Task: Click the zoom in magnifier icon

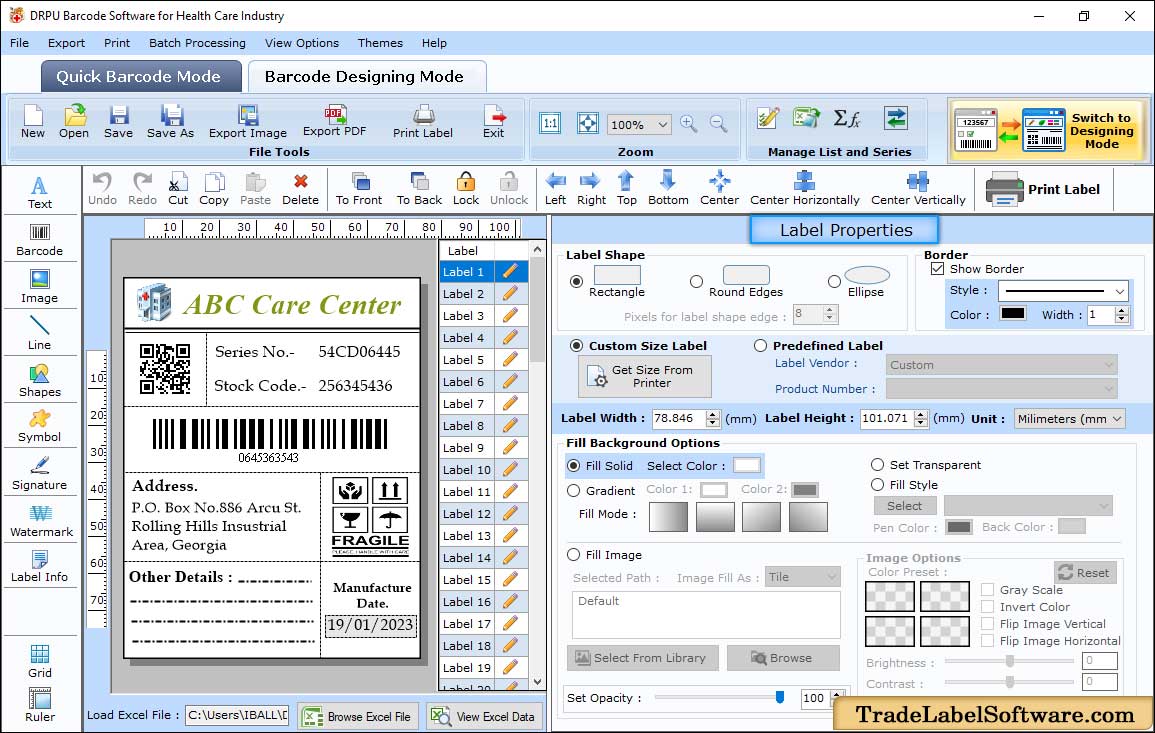Action: point(689,123)
